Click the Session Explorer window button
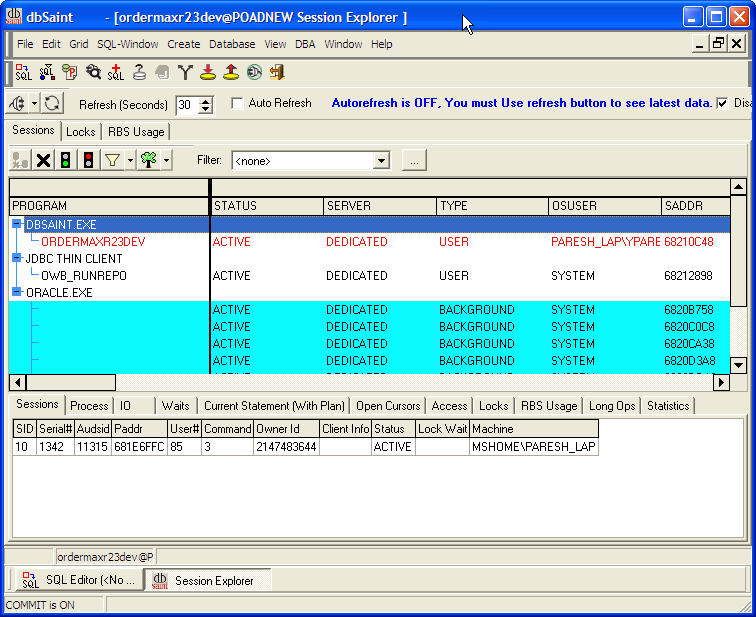Screen dimensions: 756x617 click(209, 580)
